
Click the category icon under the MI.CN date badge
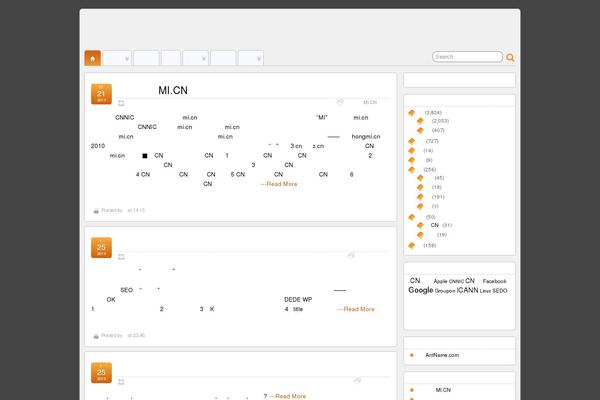pos(121,102)
